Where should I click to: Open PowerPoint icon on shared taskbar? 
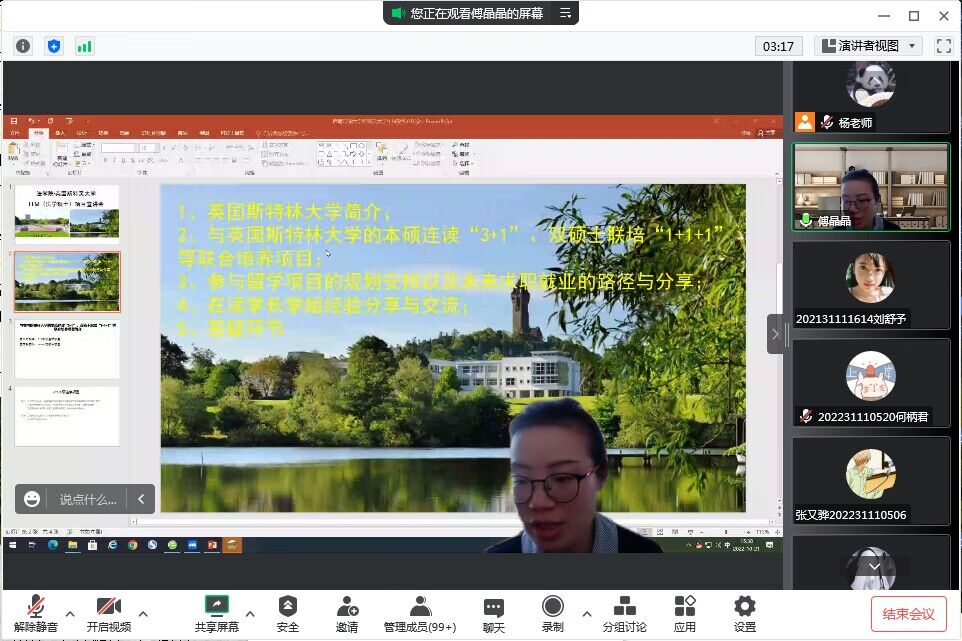[212, 545]
